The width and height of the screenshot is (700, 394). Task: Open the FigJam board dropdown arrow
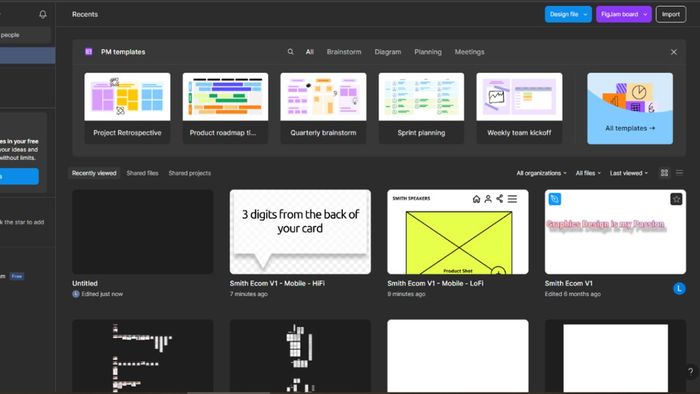645,14
